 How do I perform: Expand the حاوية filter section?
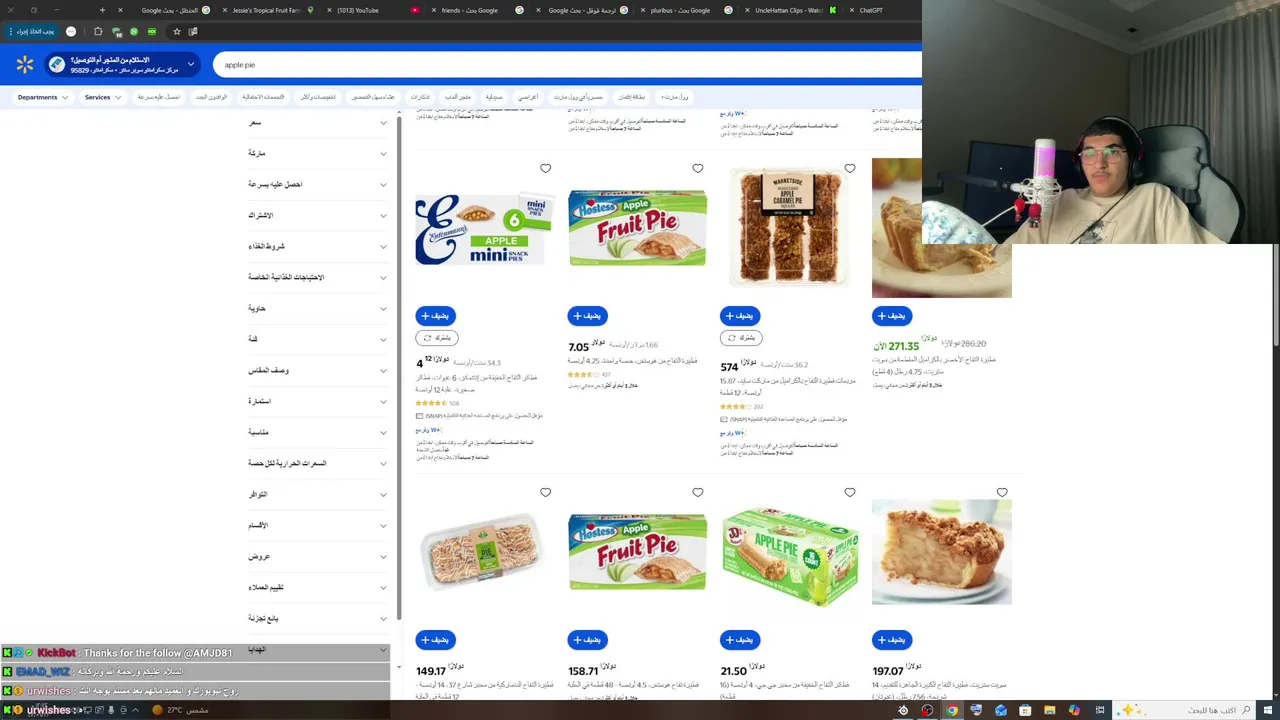coord(318,309)
